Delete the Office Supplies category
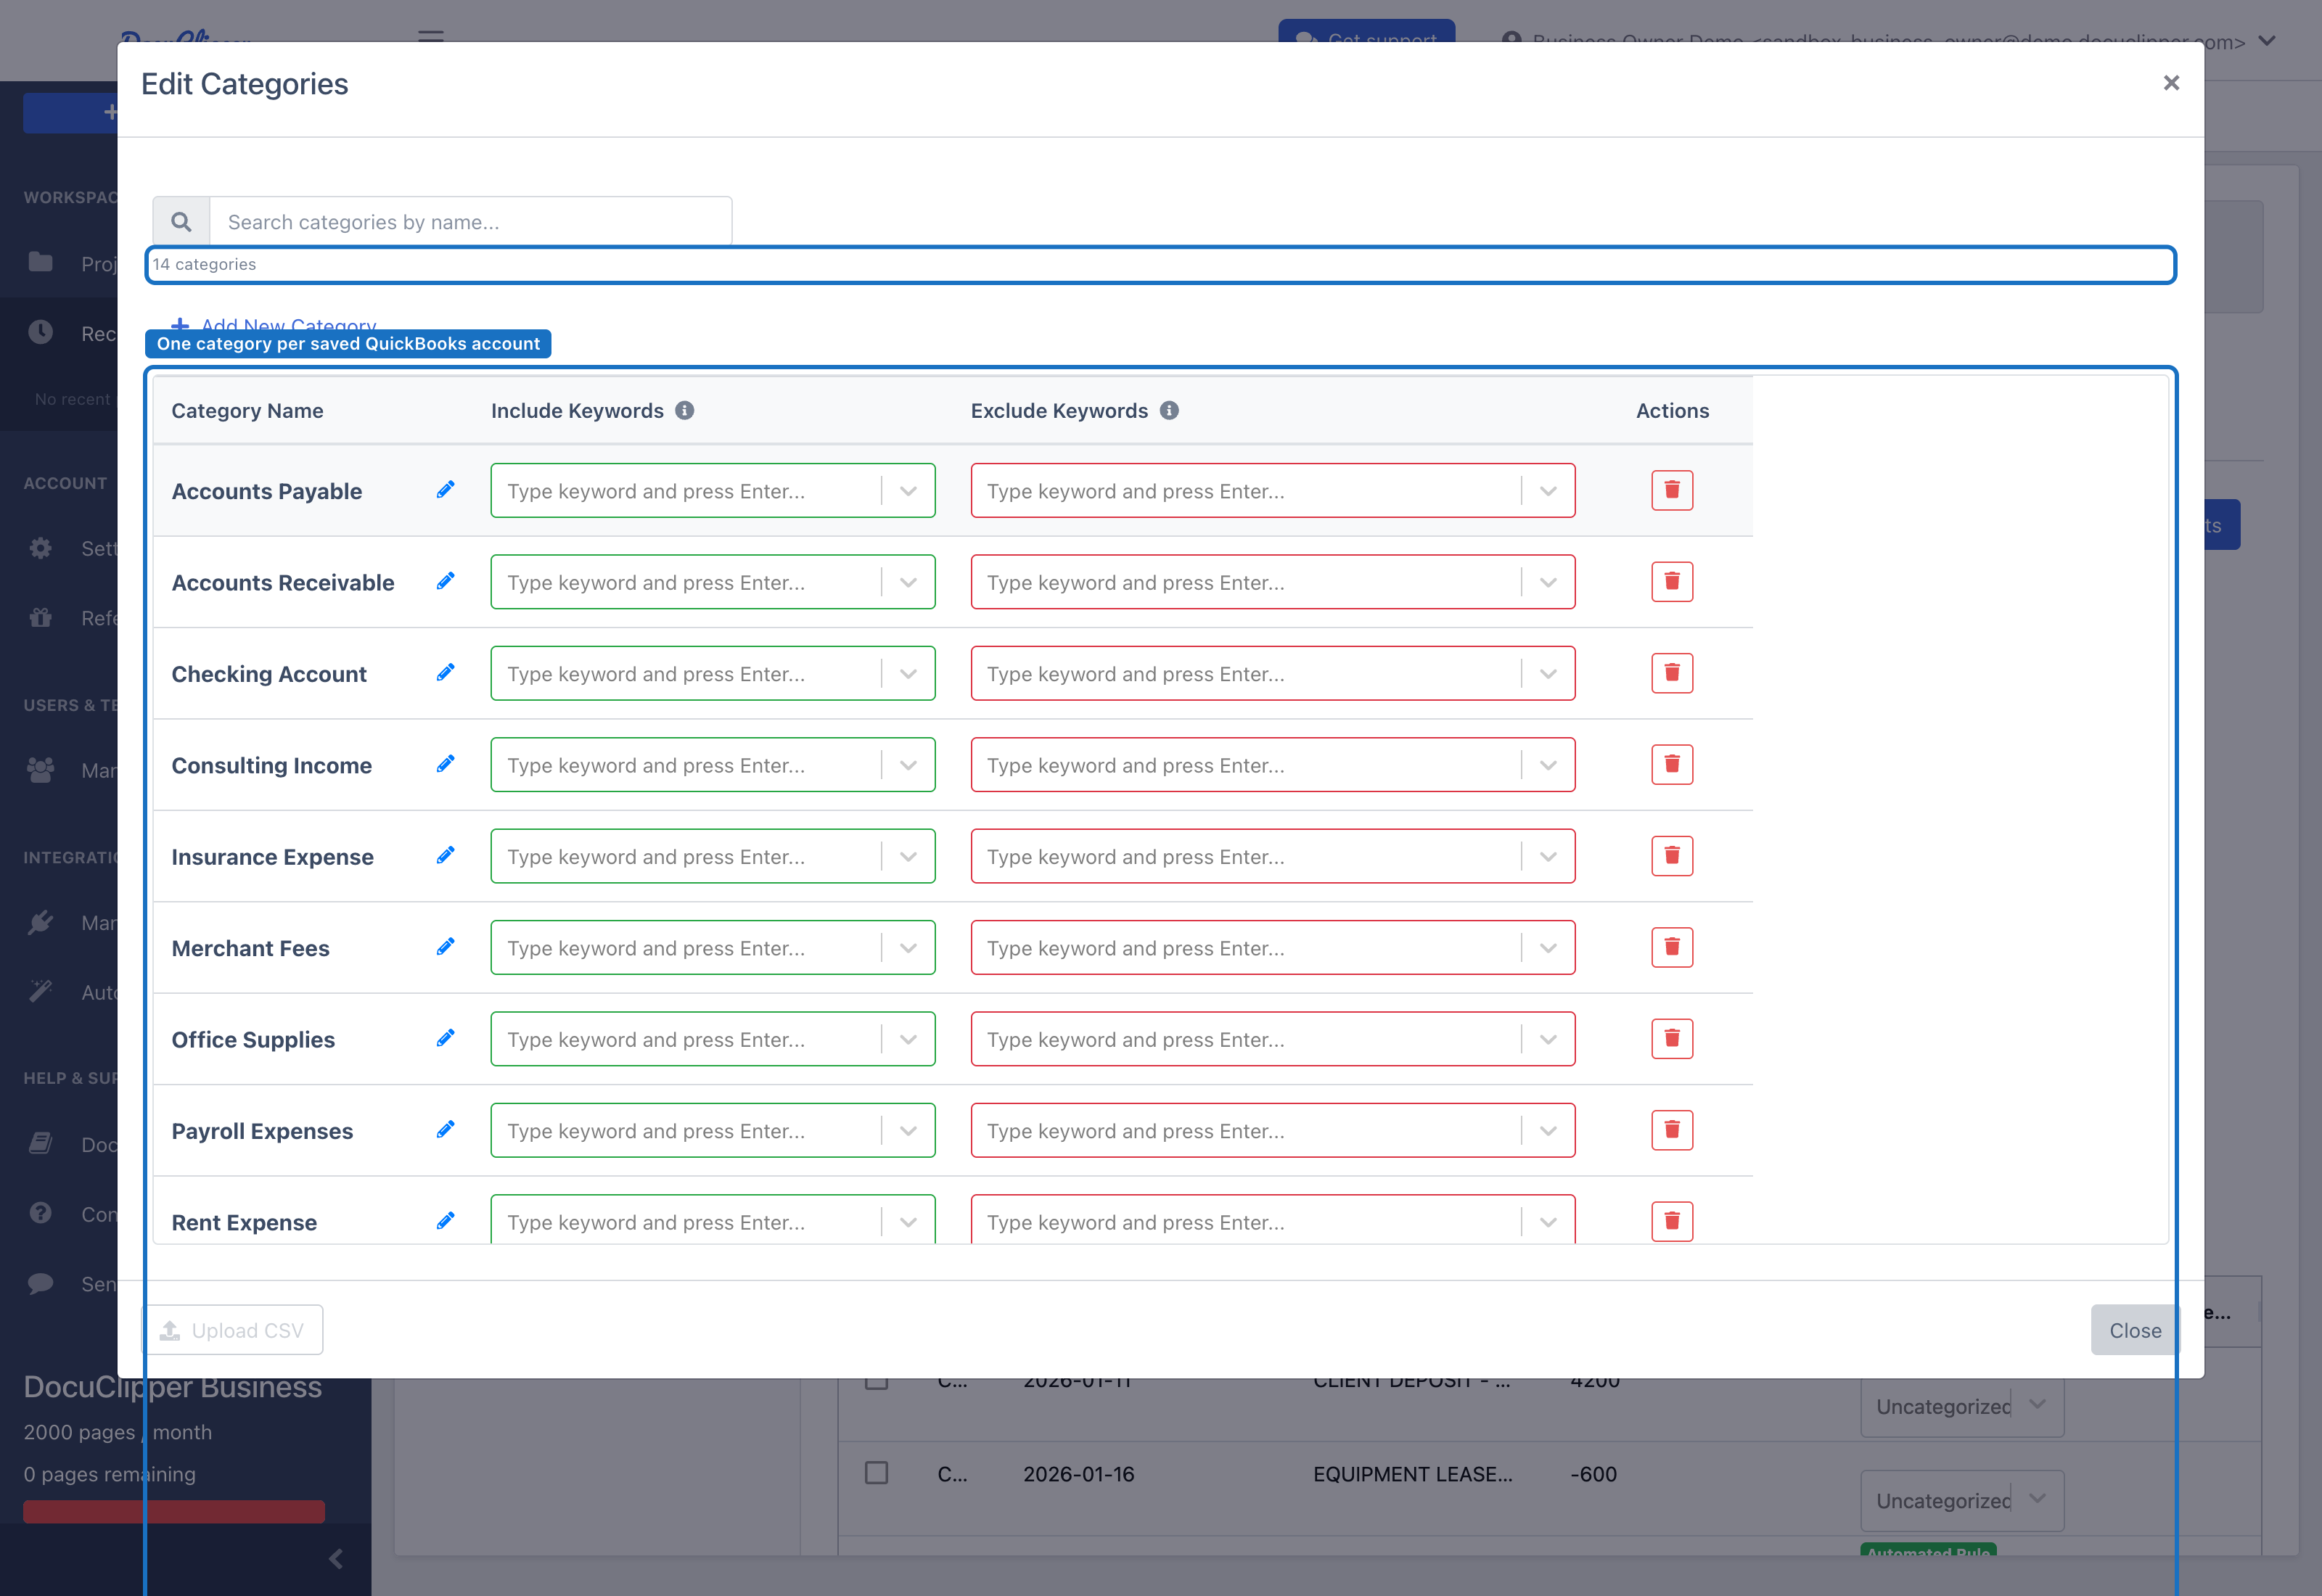The image size is (2322, 1596). (1671, 1039)
